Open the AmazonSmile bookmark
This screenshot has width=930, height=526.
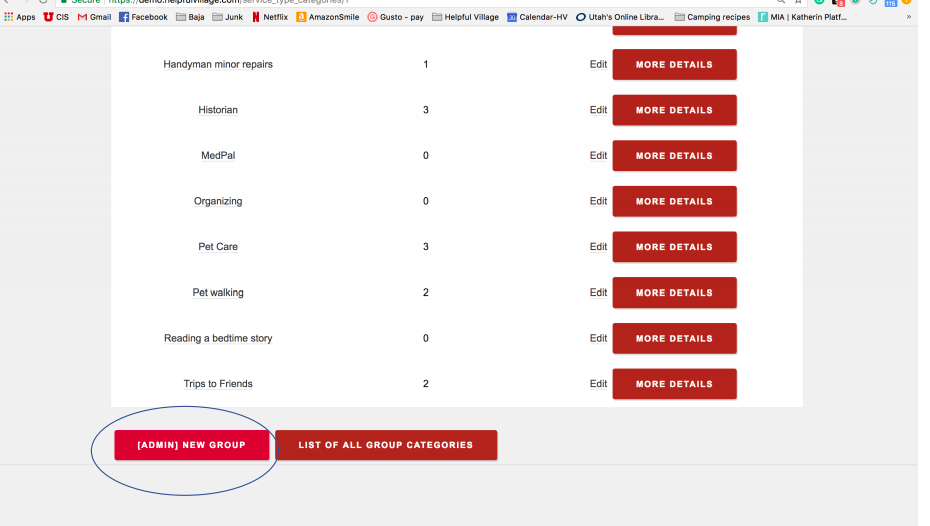tap(328, 17)
